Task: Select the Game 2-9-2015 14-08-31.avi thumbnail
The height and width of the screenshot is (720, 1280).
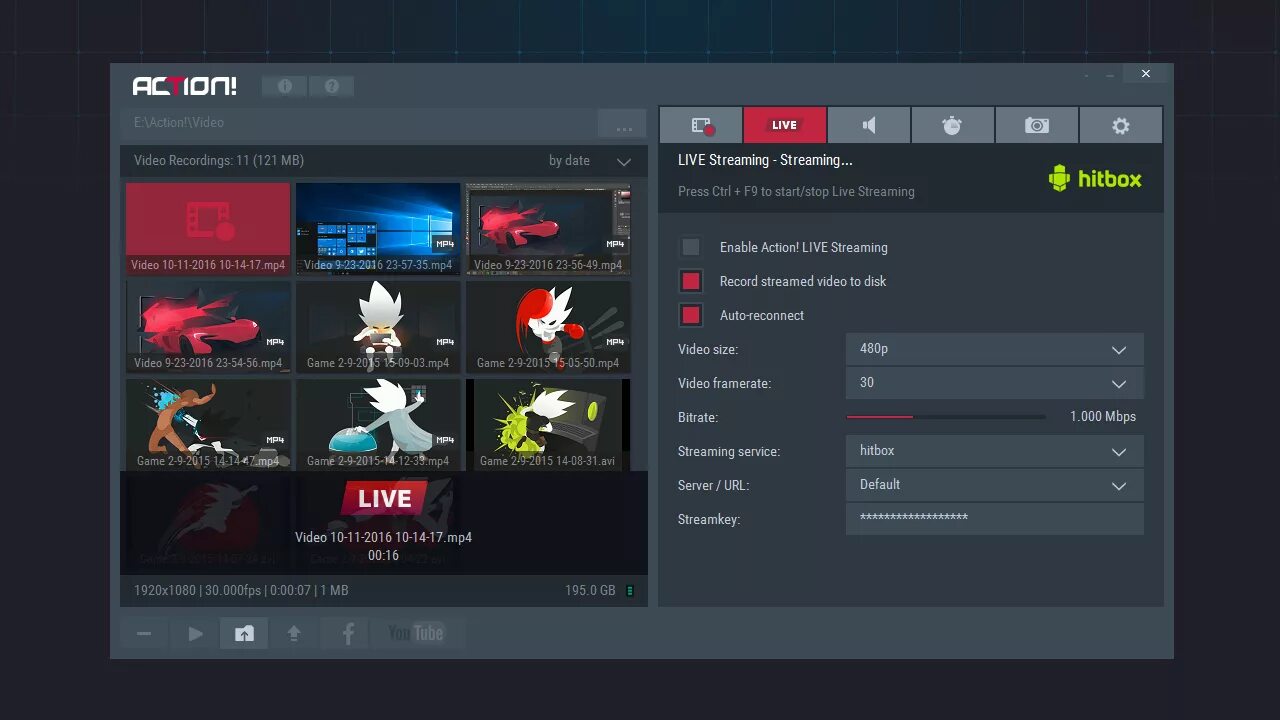Action: tap(548, 424)
